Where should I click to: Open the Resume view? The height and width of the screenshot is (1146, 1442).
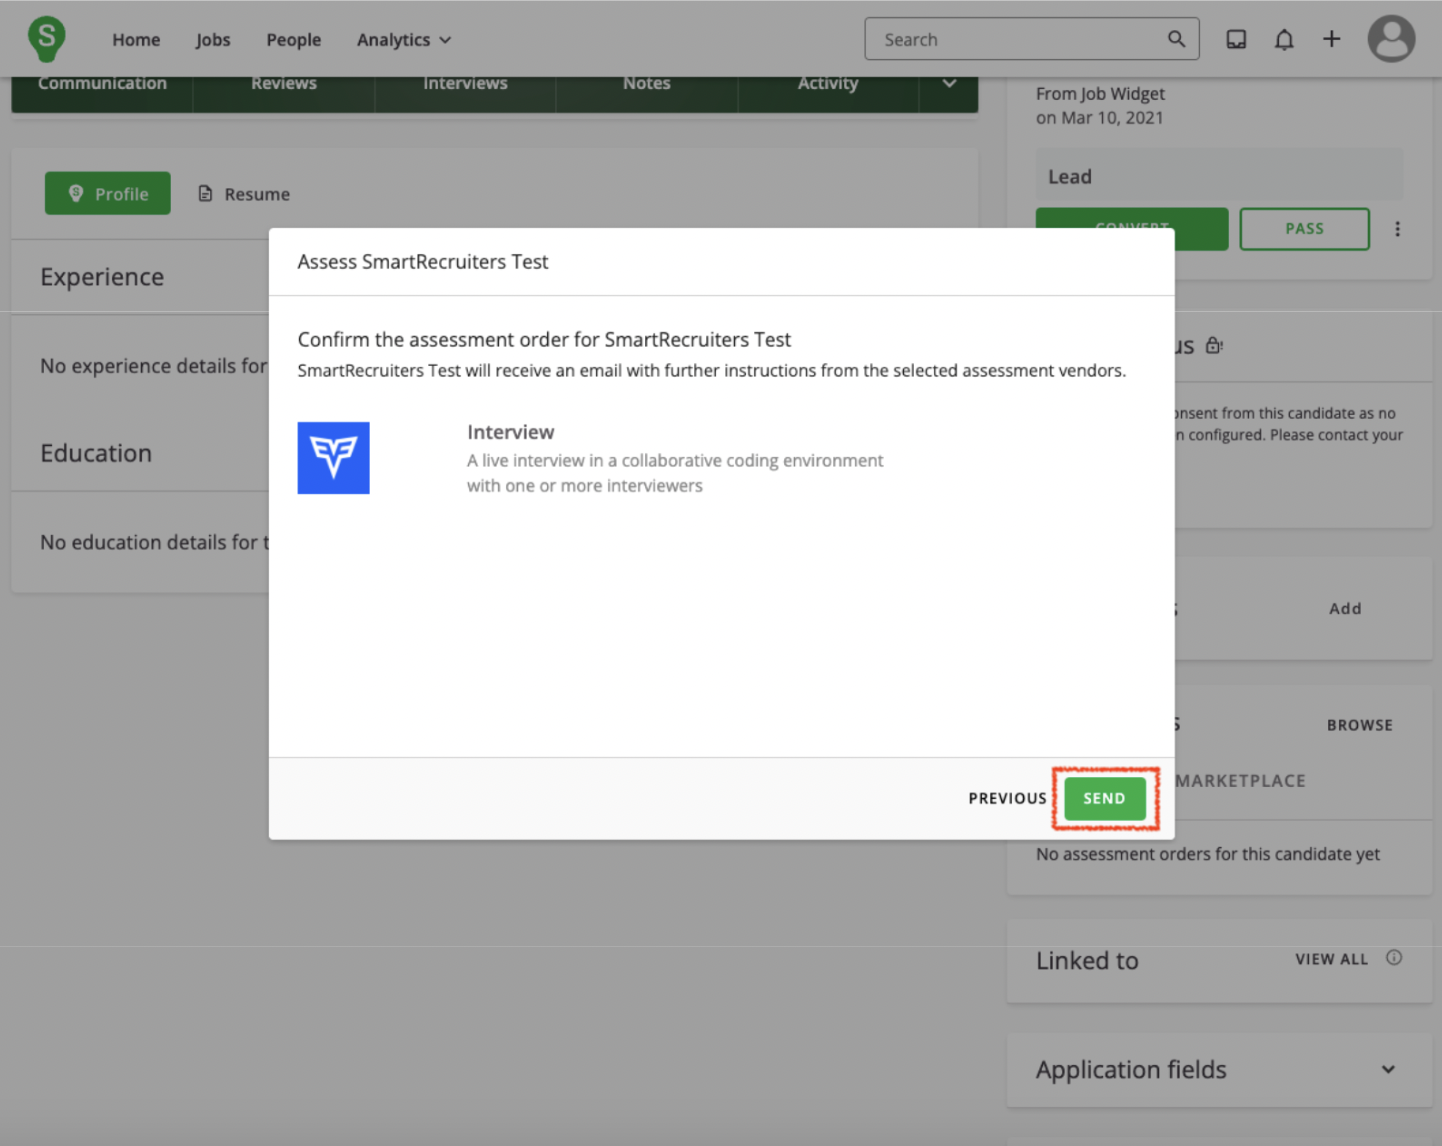pos(244,194)
